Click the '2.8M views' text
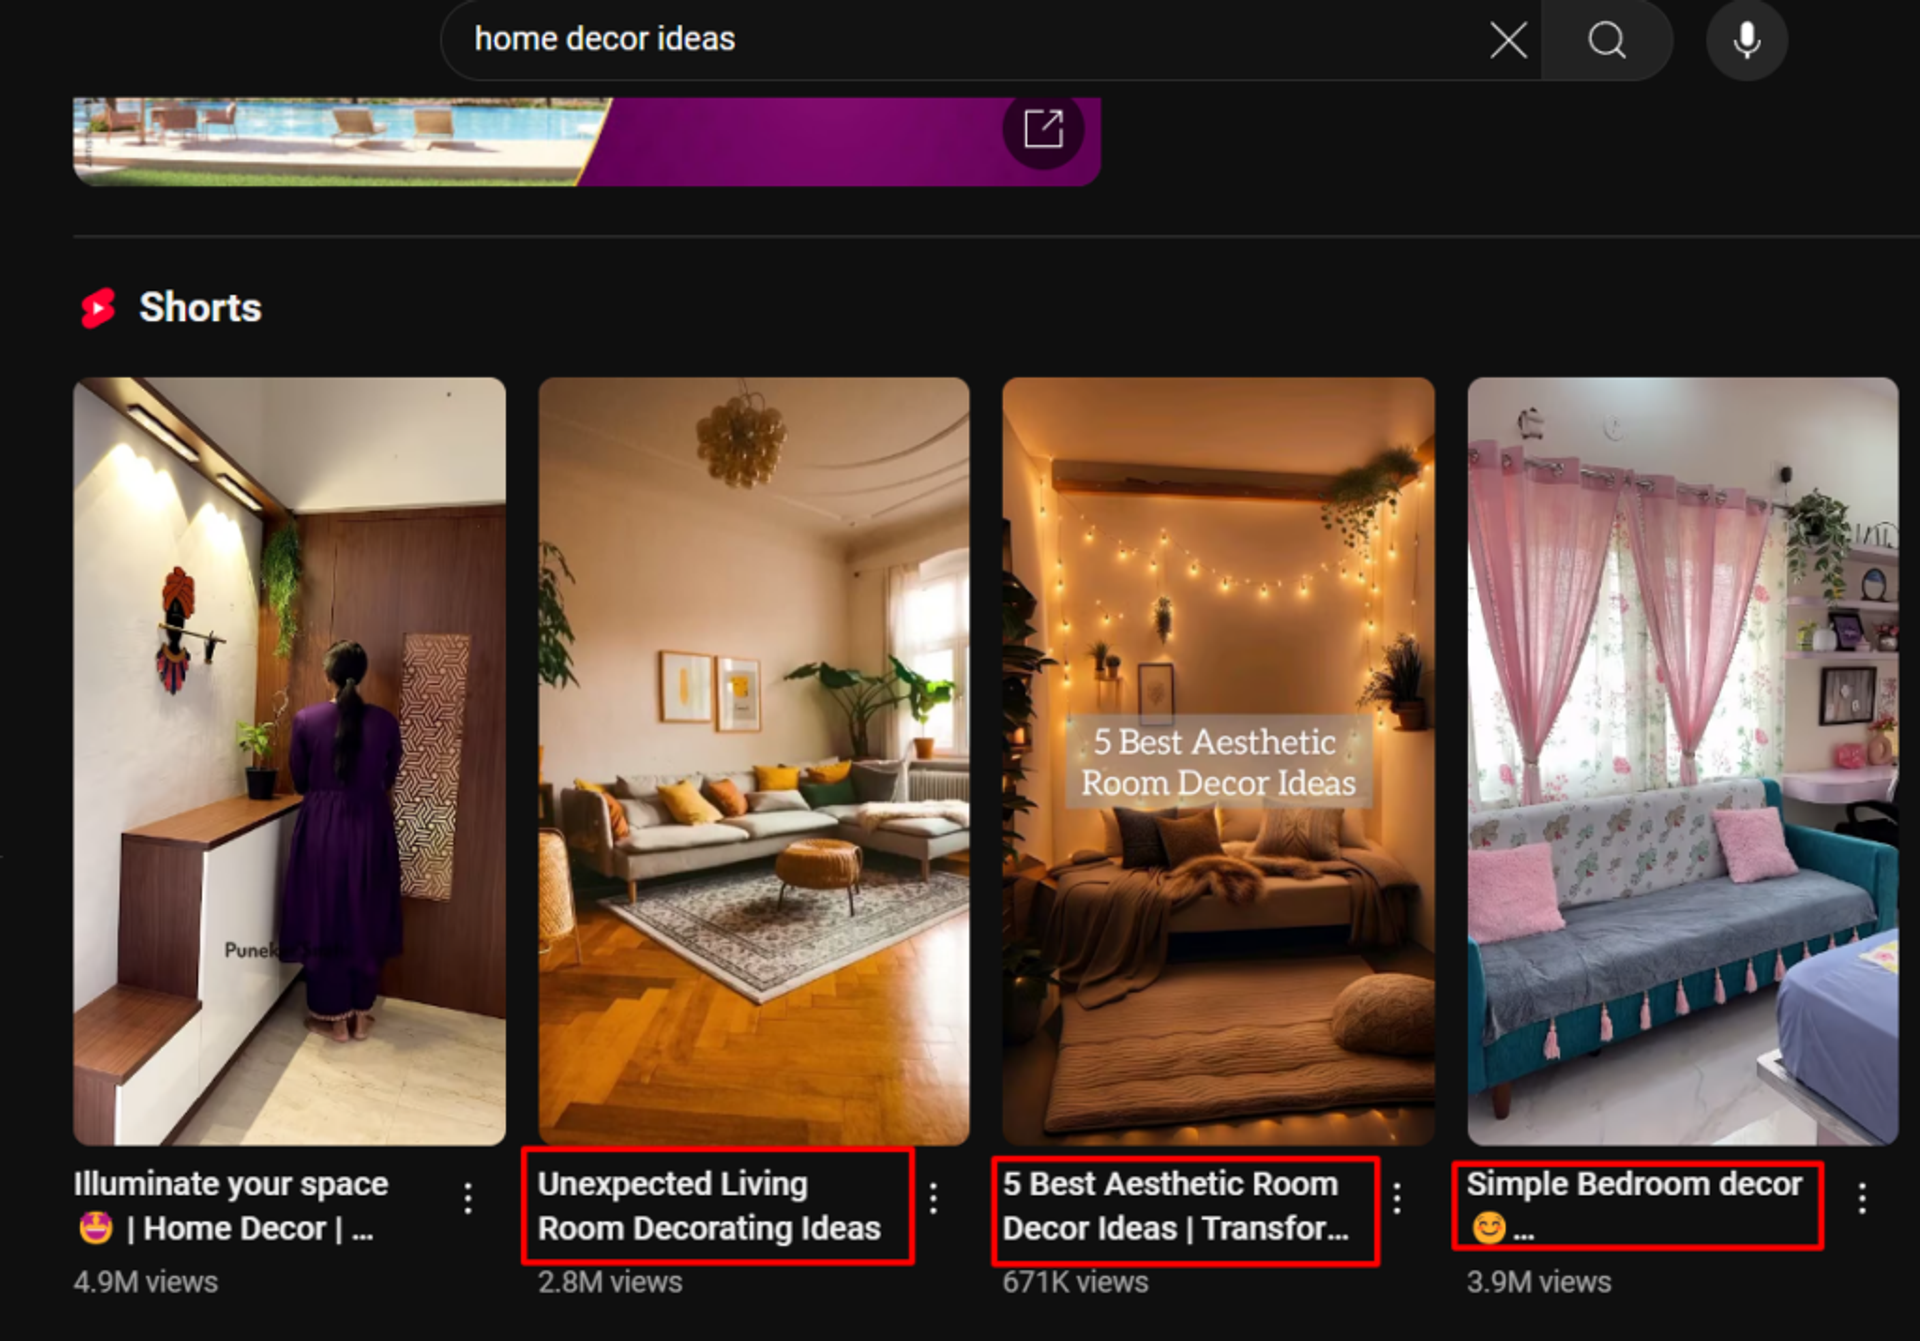Viewport: 1920px width, 1341px height. point(610,1282)
